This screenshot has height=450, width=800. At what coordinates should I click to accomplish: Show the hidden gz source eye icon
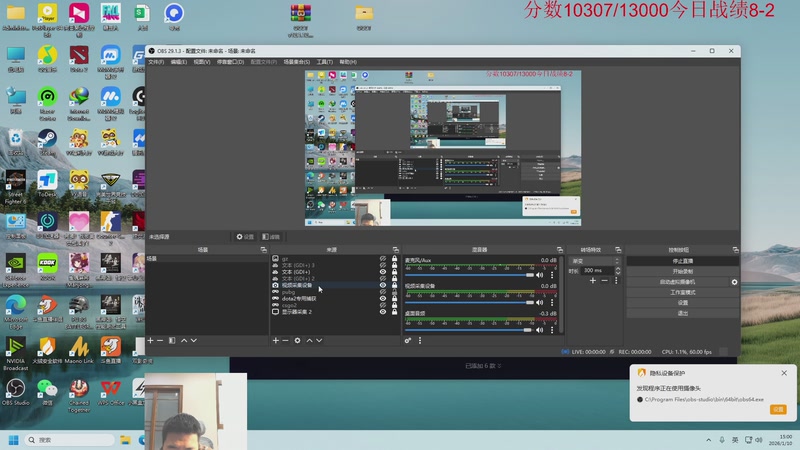(x=383, y=259)
